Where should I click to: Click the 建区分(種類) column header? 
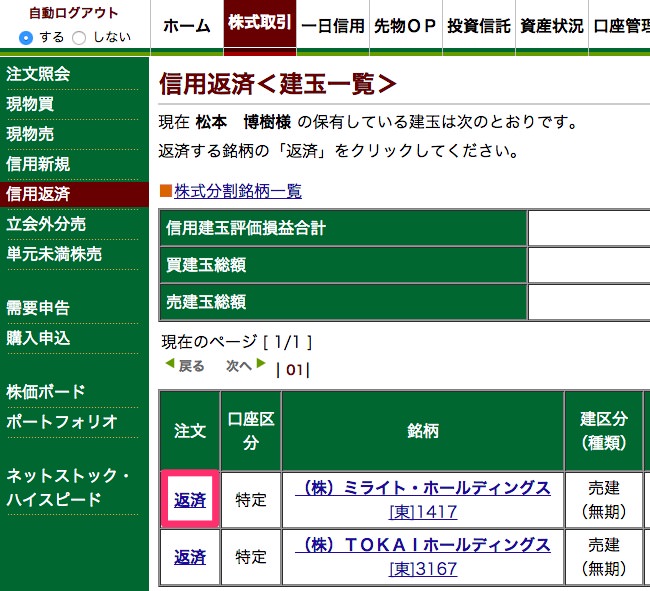pyautogui.click(x=604, y=431)
